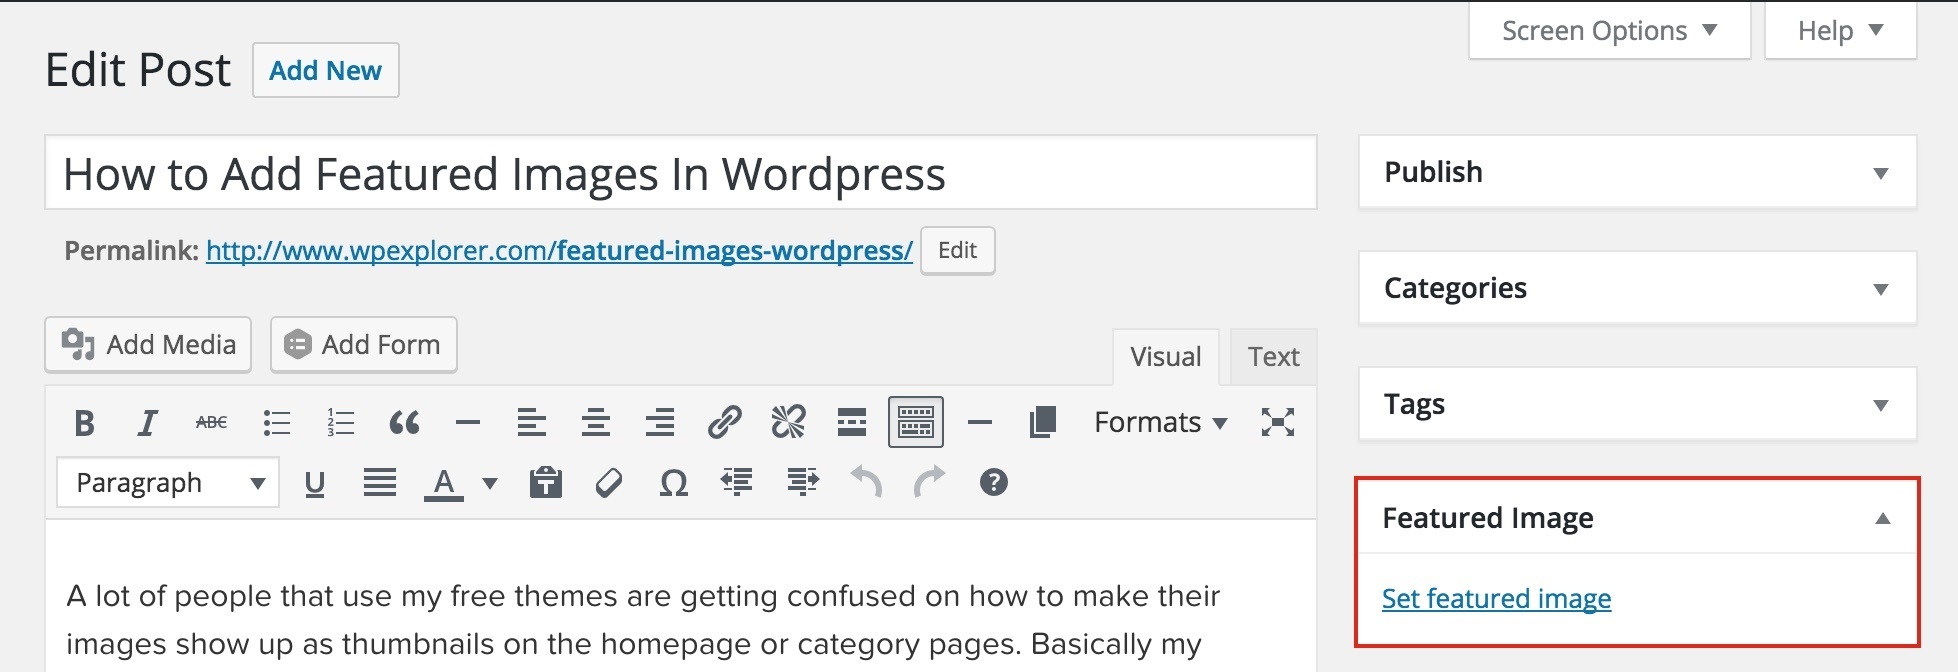Switch to the Visual editor tab
Viewport: 1958px width, 672px height.
tap(1166, 357)
